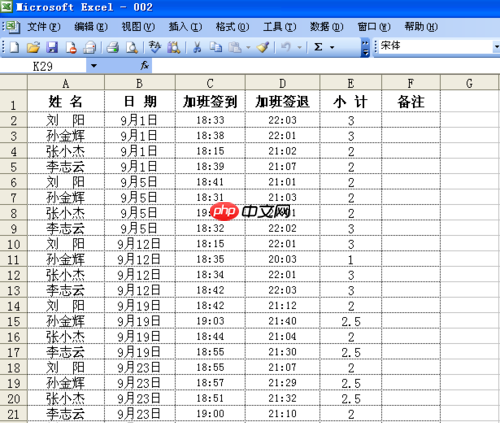Select row 21 header
Viewport: 501px width, 423px height.
13,414
